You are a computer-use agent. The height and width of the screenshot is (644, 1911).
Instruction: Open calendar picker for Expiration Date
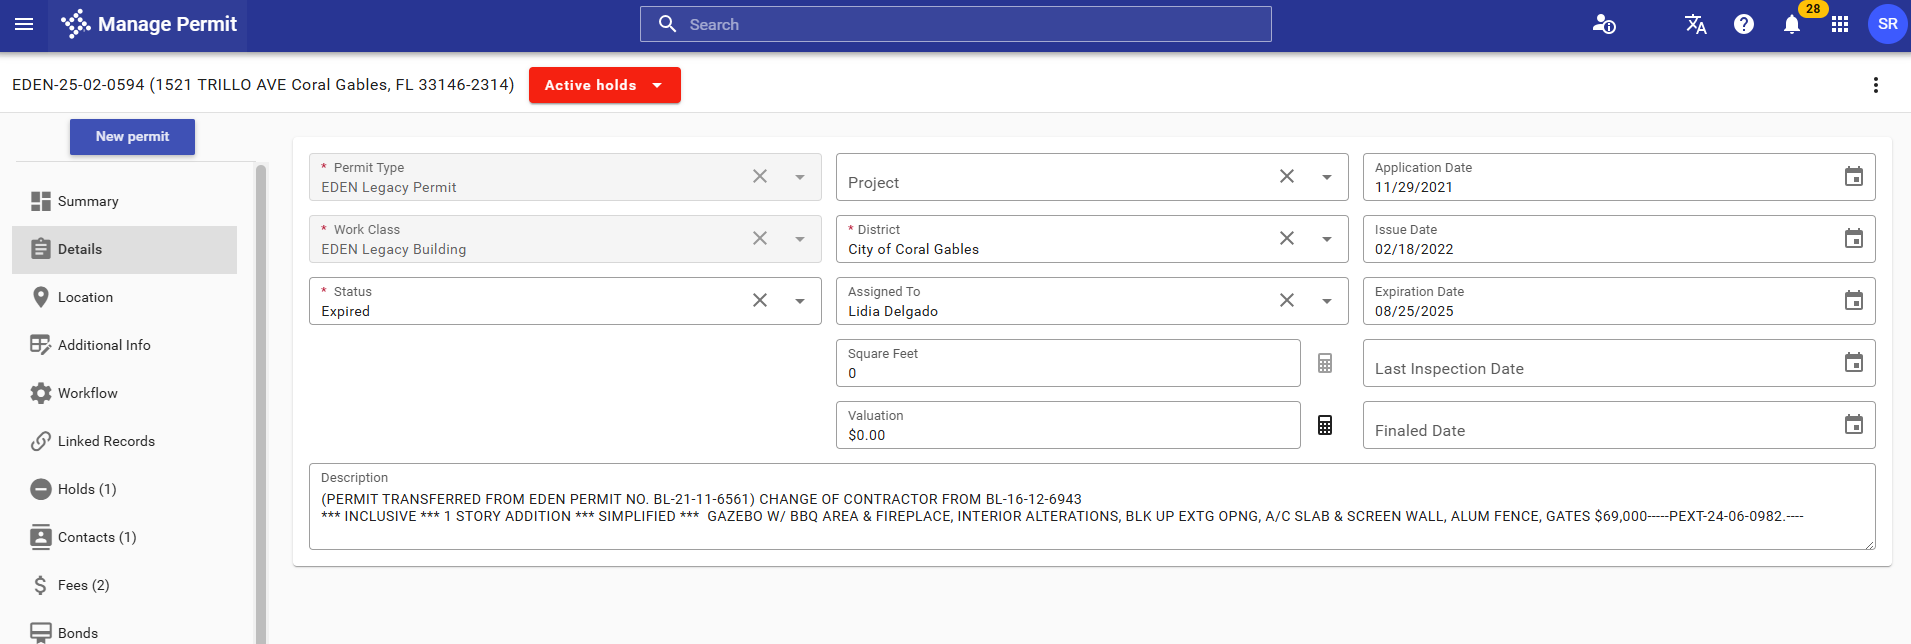(1853, 301)
